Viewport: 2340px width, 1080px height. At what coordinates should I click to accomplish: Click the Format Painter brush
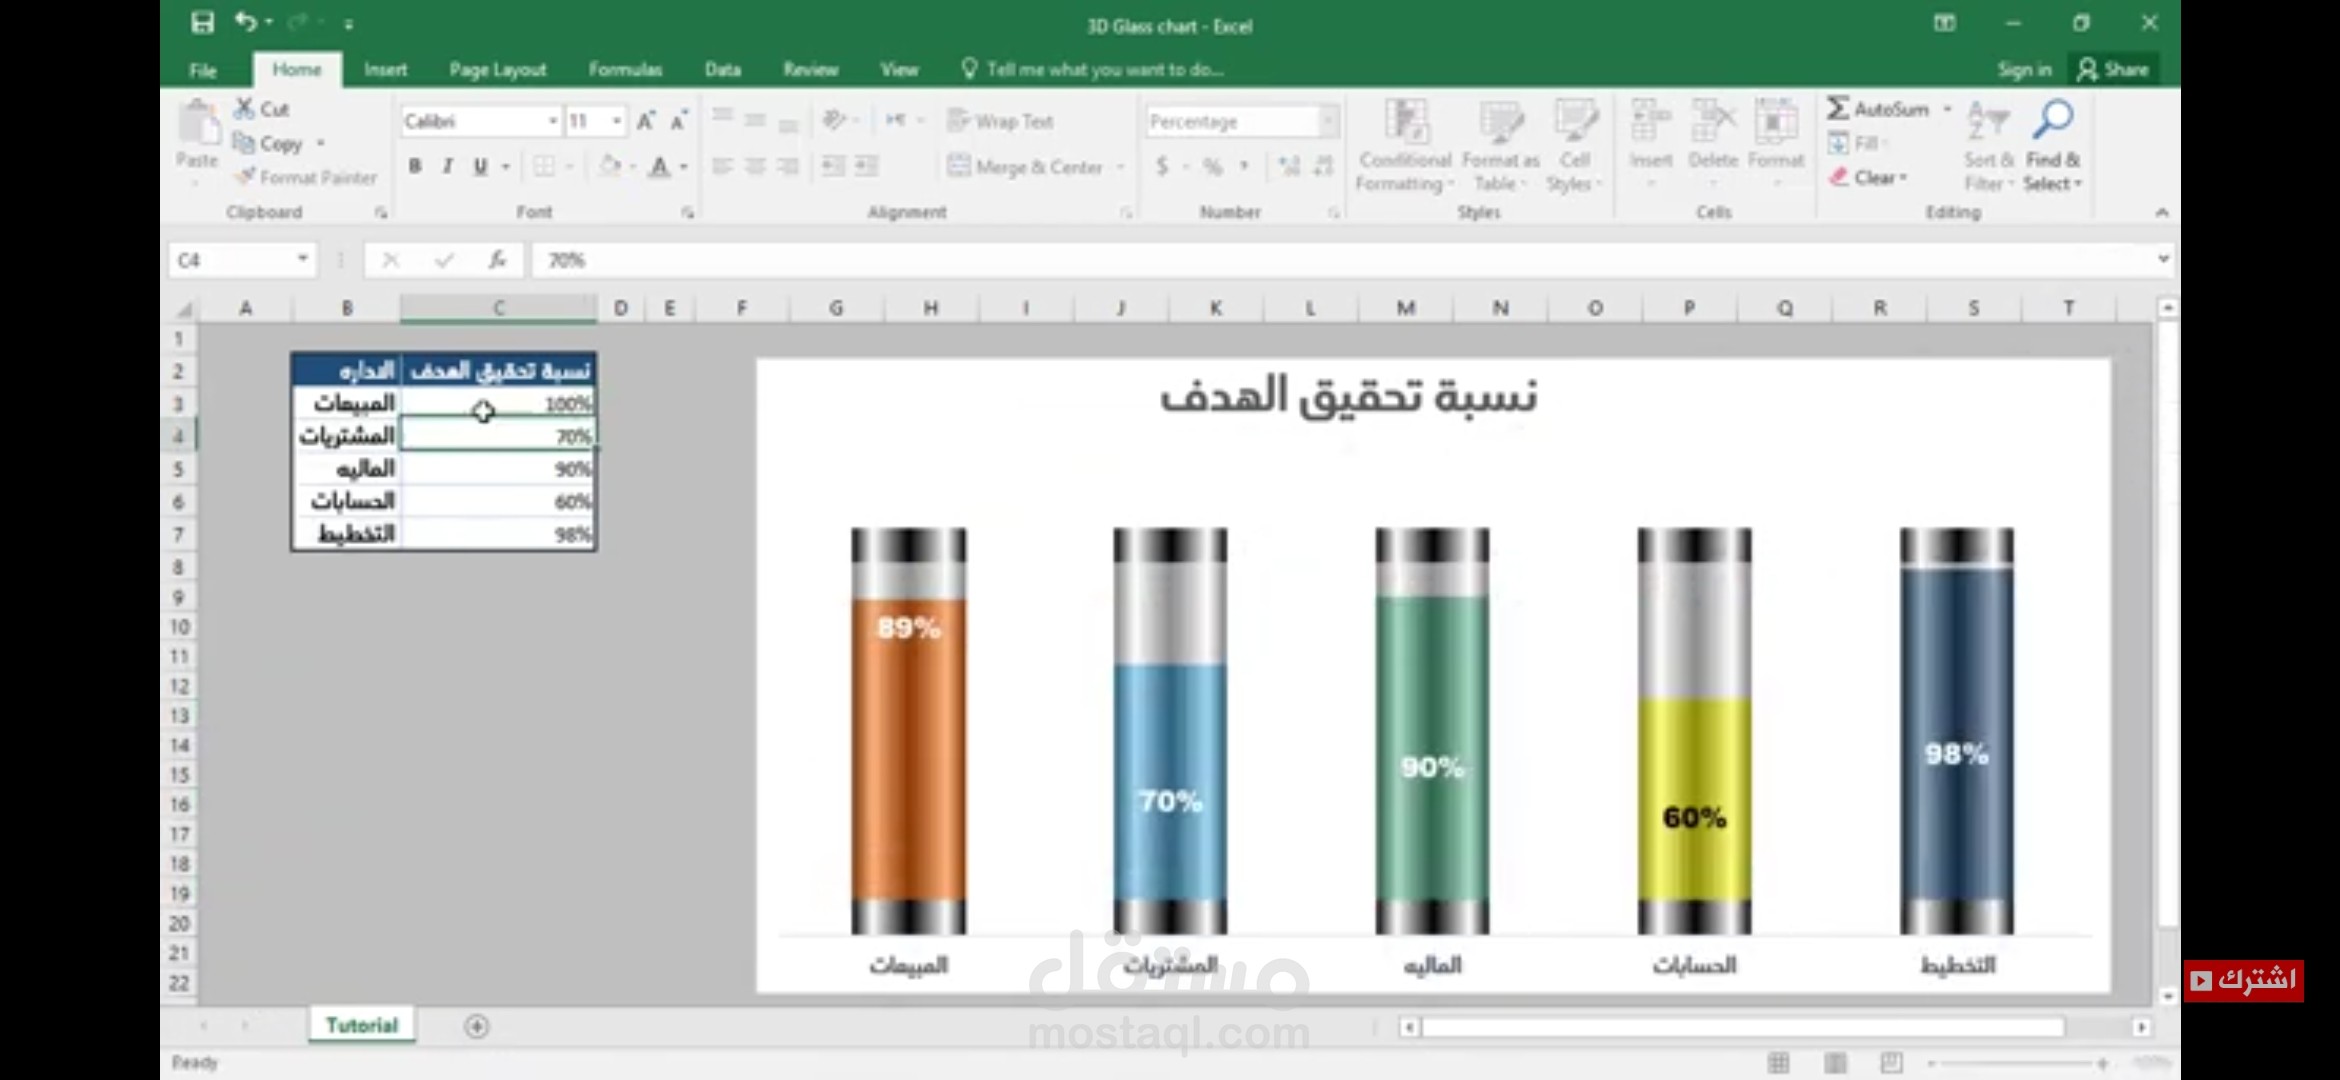pyautogui.click(x=246, y=177)
